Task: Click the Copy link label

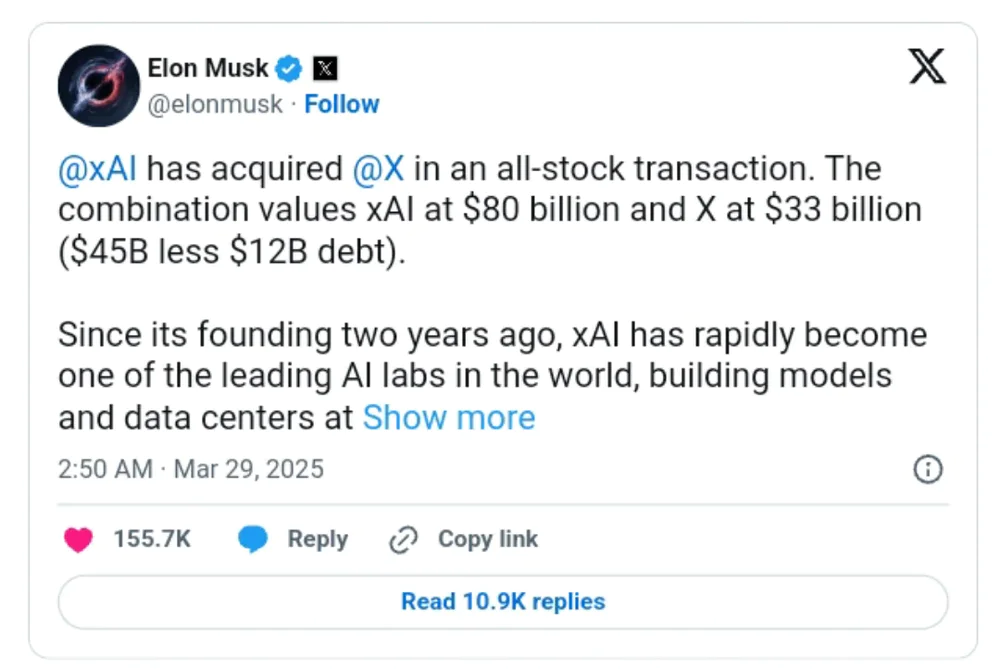Action: 488,539
